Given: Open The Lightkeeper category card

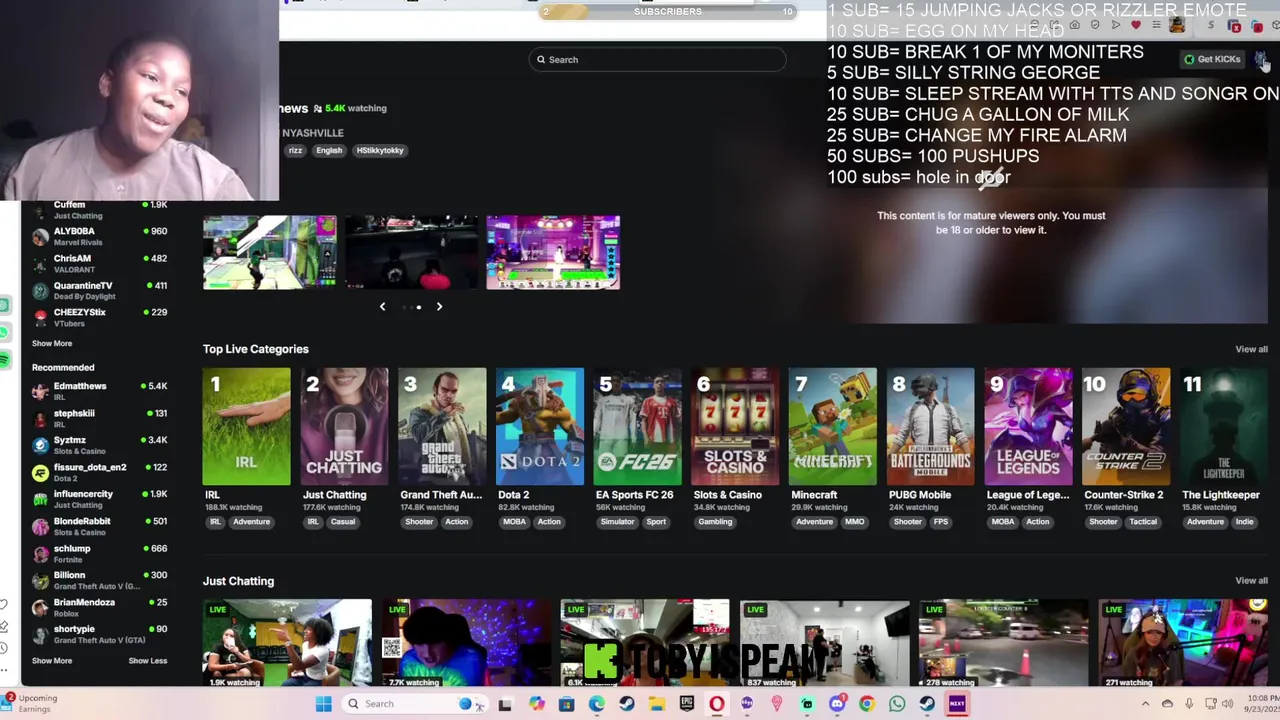Looking at the screenshot, I should click(1224, 427).
